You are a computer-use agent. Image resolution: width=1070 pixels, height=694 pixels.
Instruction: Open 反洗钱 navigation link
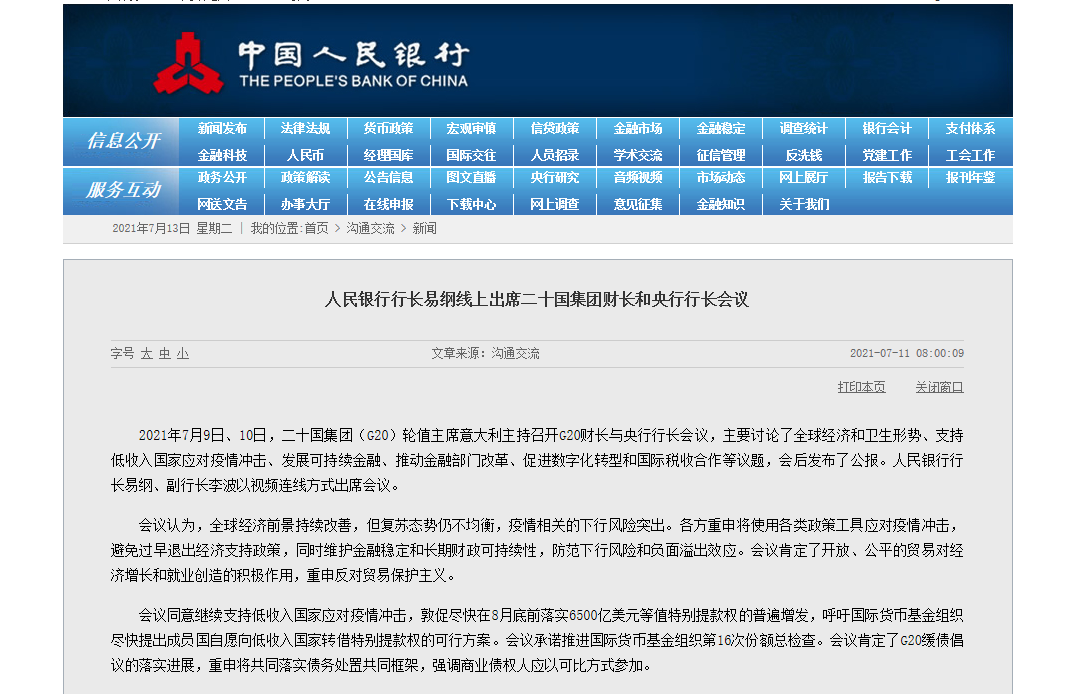[804, 155]
